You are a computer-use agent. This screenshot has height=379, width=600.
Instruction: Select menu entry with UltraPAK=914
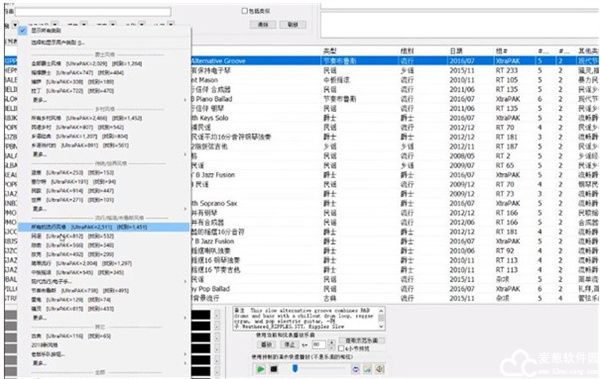click(104, 191)
